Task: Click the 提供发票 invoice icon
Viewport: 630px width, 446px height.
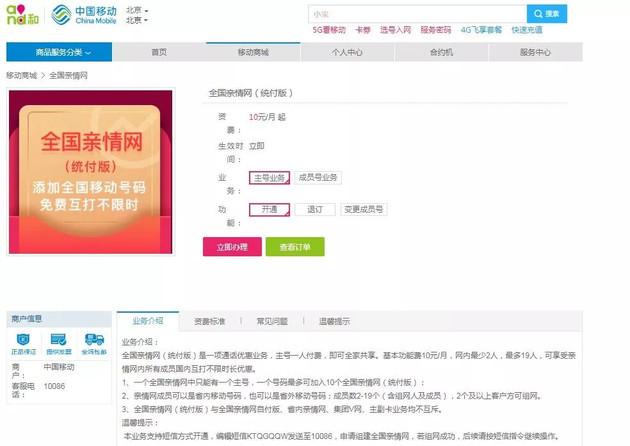Action: tap(59, 340)
